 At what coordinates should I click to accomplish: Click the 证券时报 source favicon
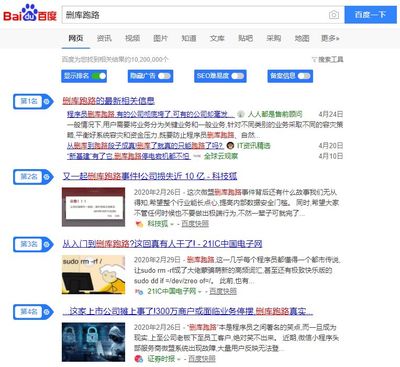tap(139, 359)
